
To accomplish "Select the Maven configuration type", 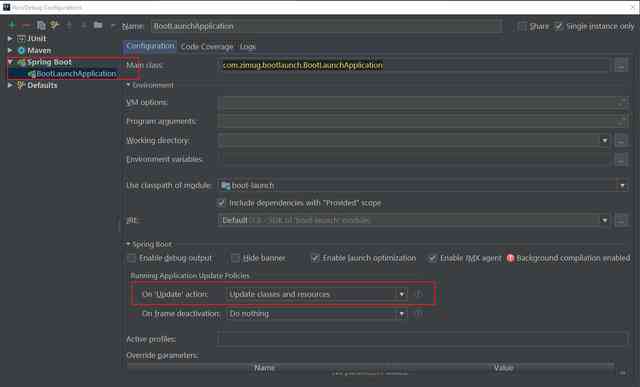I will [39, 51].
